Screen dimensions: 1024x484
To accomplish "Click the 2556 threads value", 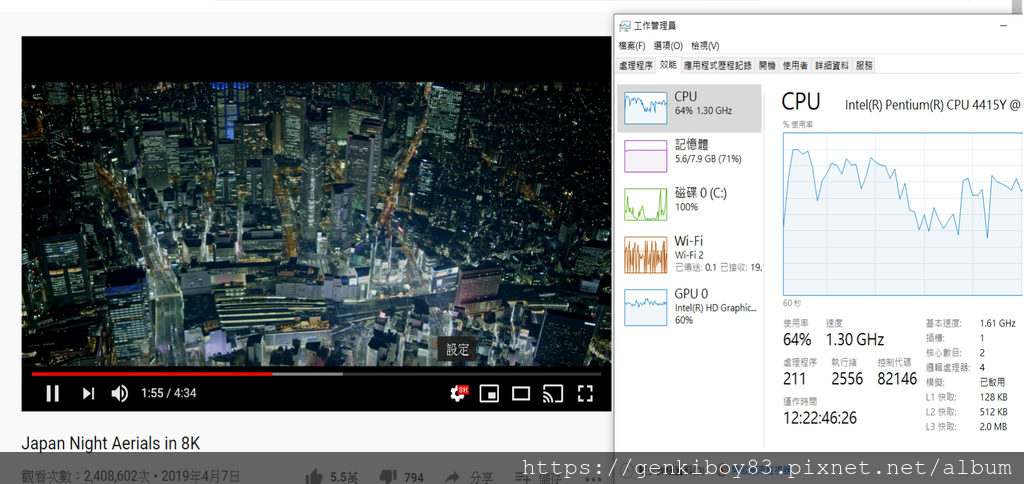I will [847, 379].
